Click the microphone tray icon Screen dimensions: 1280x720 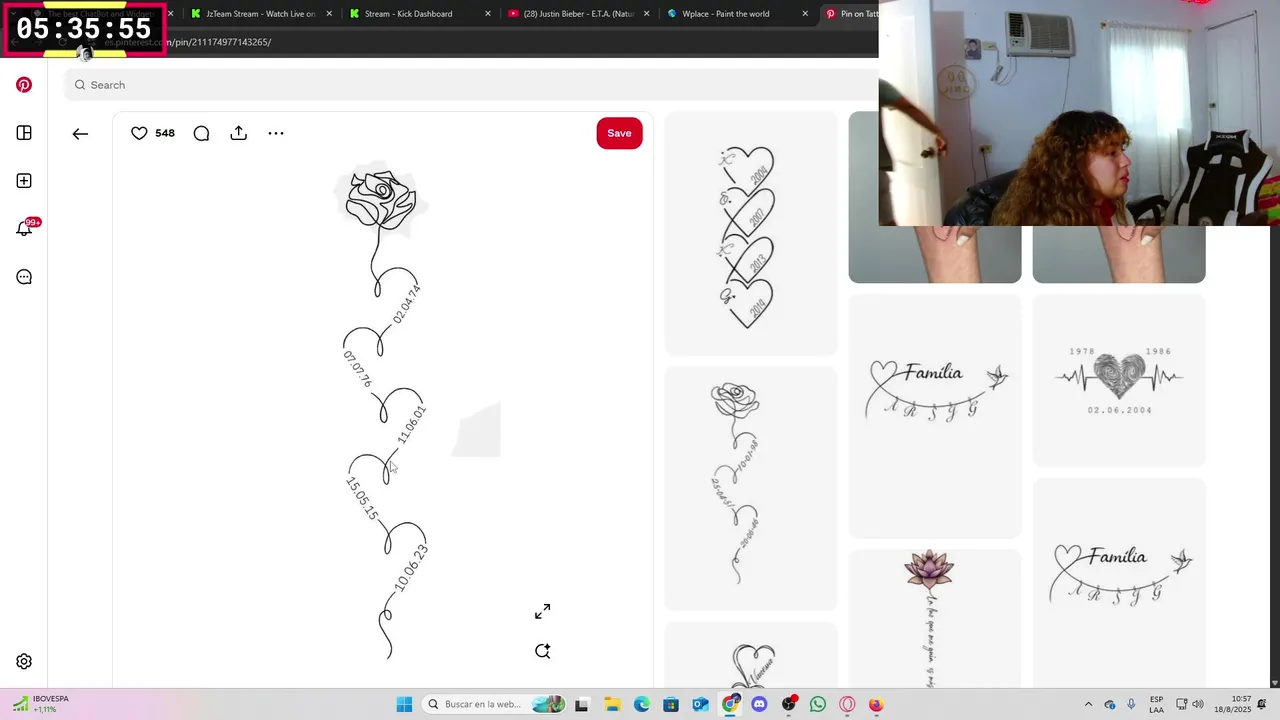click(1131, 704)
